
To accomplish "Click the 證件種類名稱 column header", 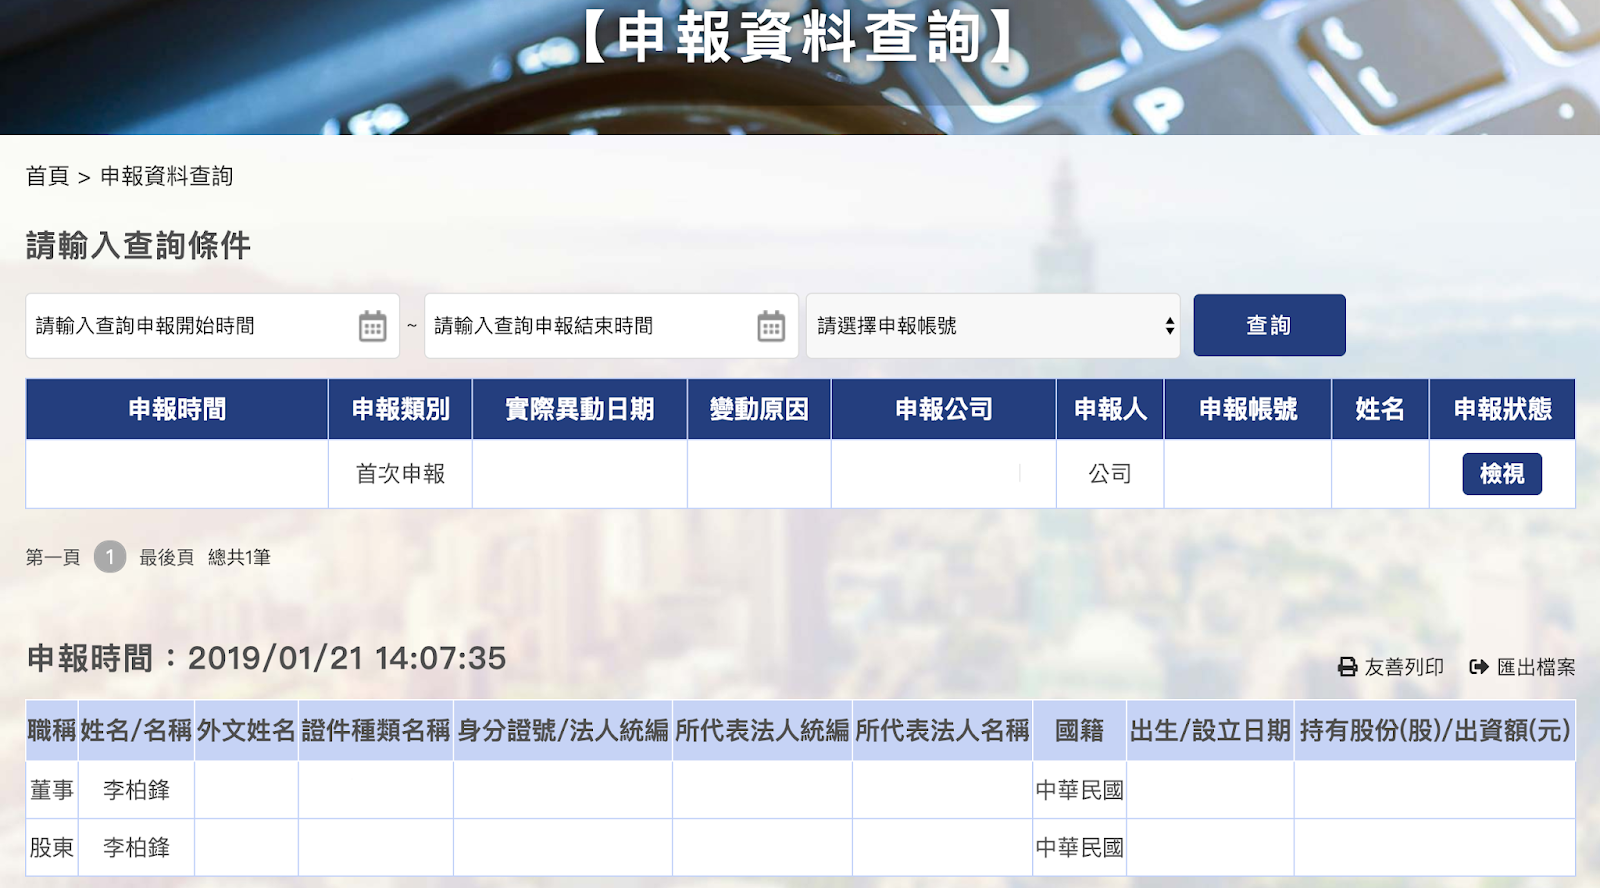I will [x=376, y=731].
